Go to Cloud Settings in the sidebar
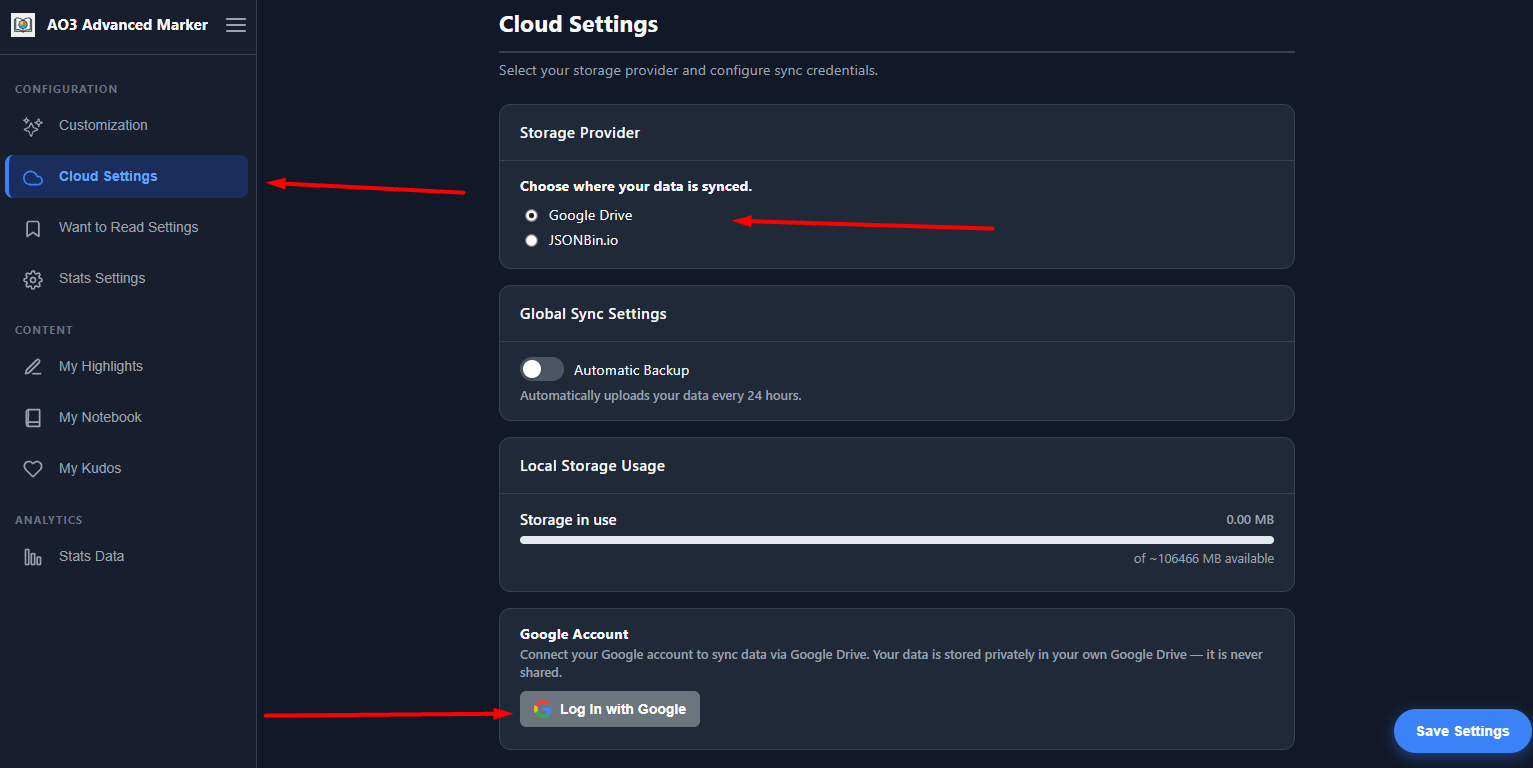This screenshot has height=768, width=1533. [126, 177]
